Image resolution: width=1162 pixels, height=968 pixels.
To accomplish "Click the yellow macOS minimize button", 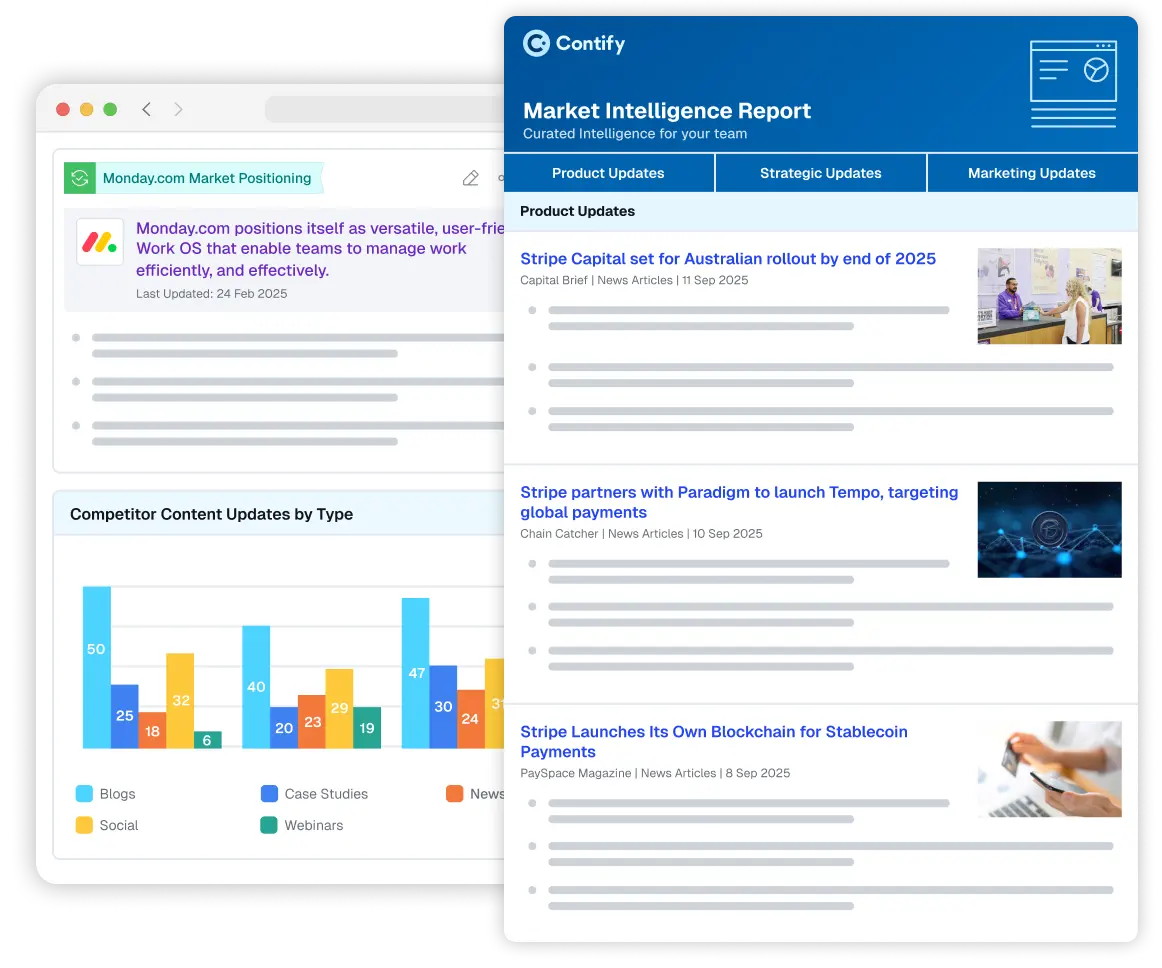I will (86, 109).
